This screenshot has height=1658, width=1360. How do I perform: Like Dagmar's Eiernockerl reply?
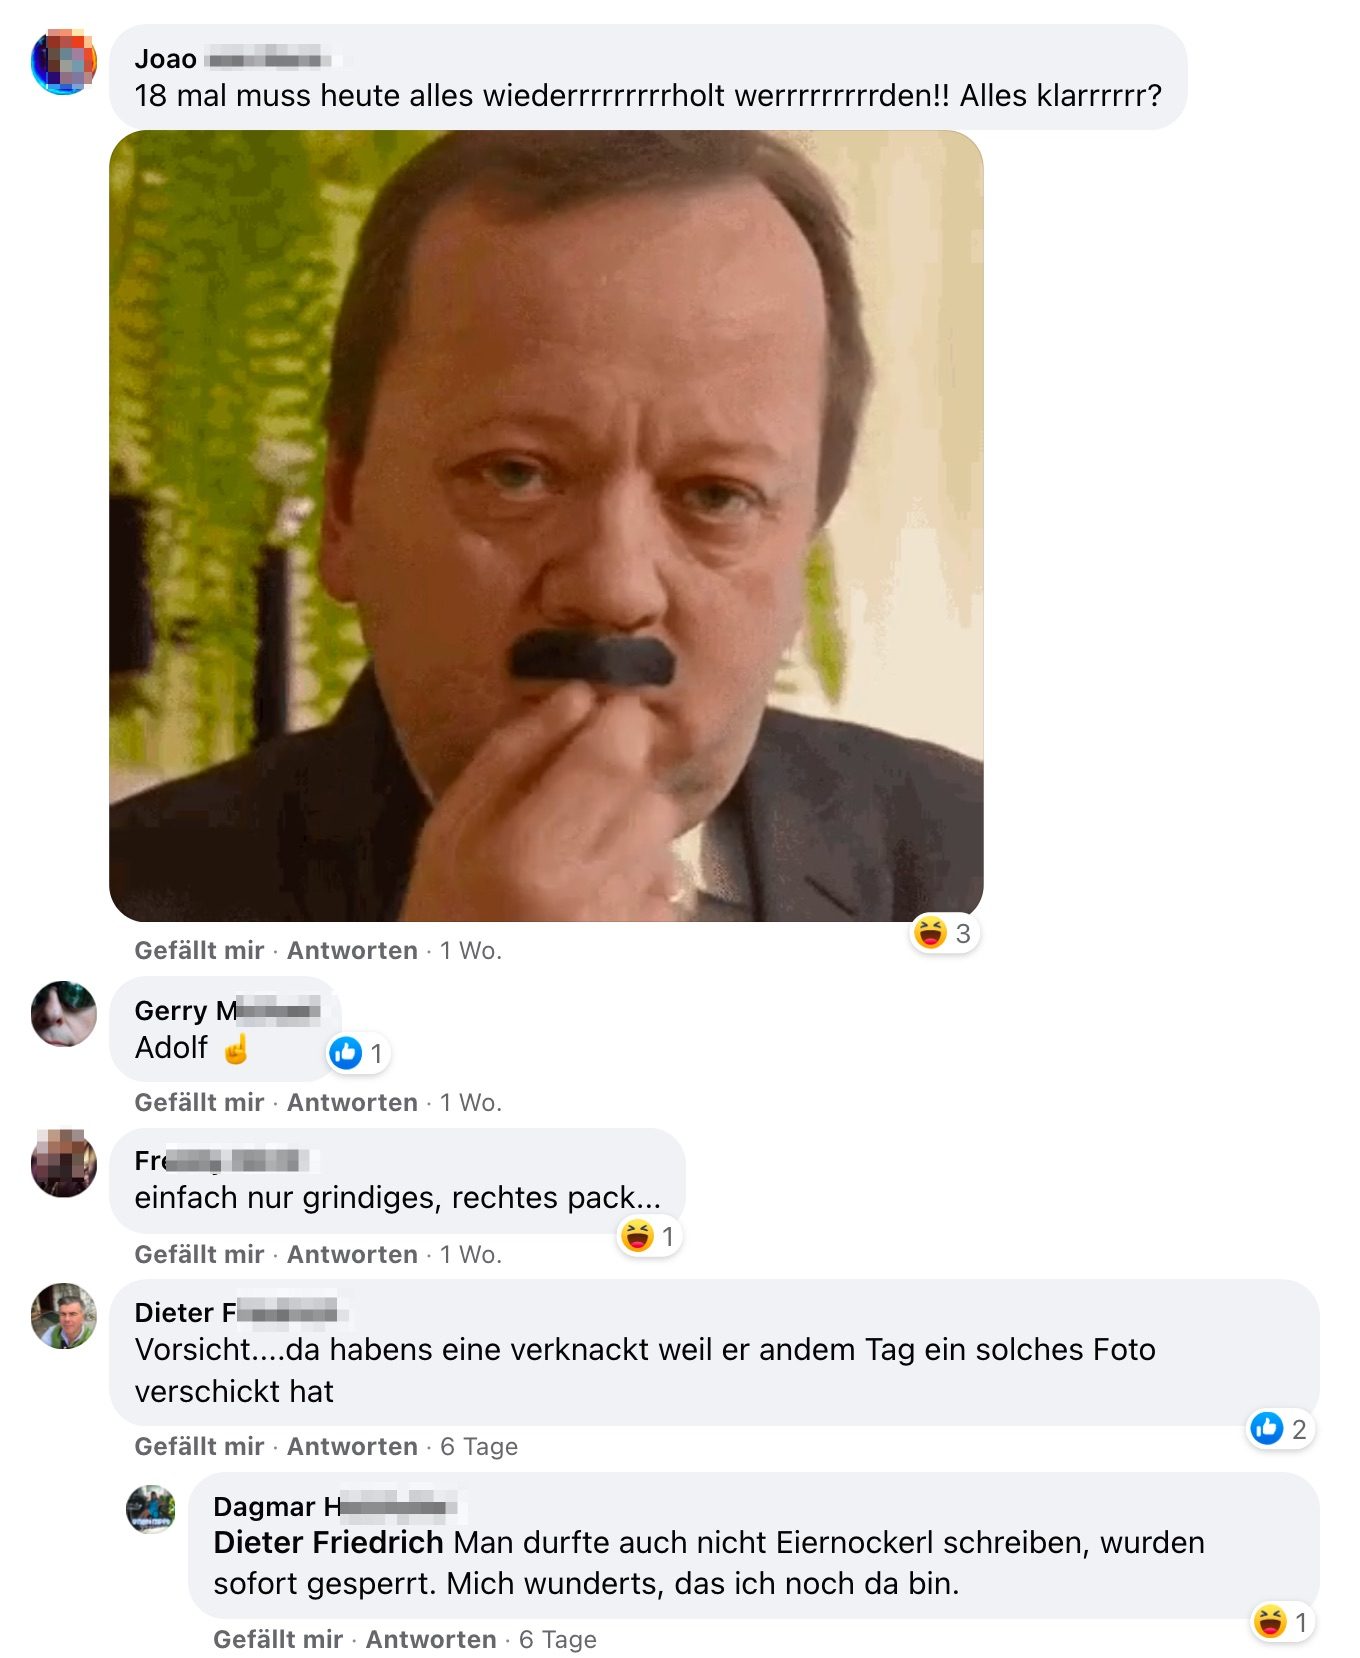[x=278, y=1639]
